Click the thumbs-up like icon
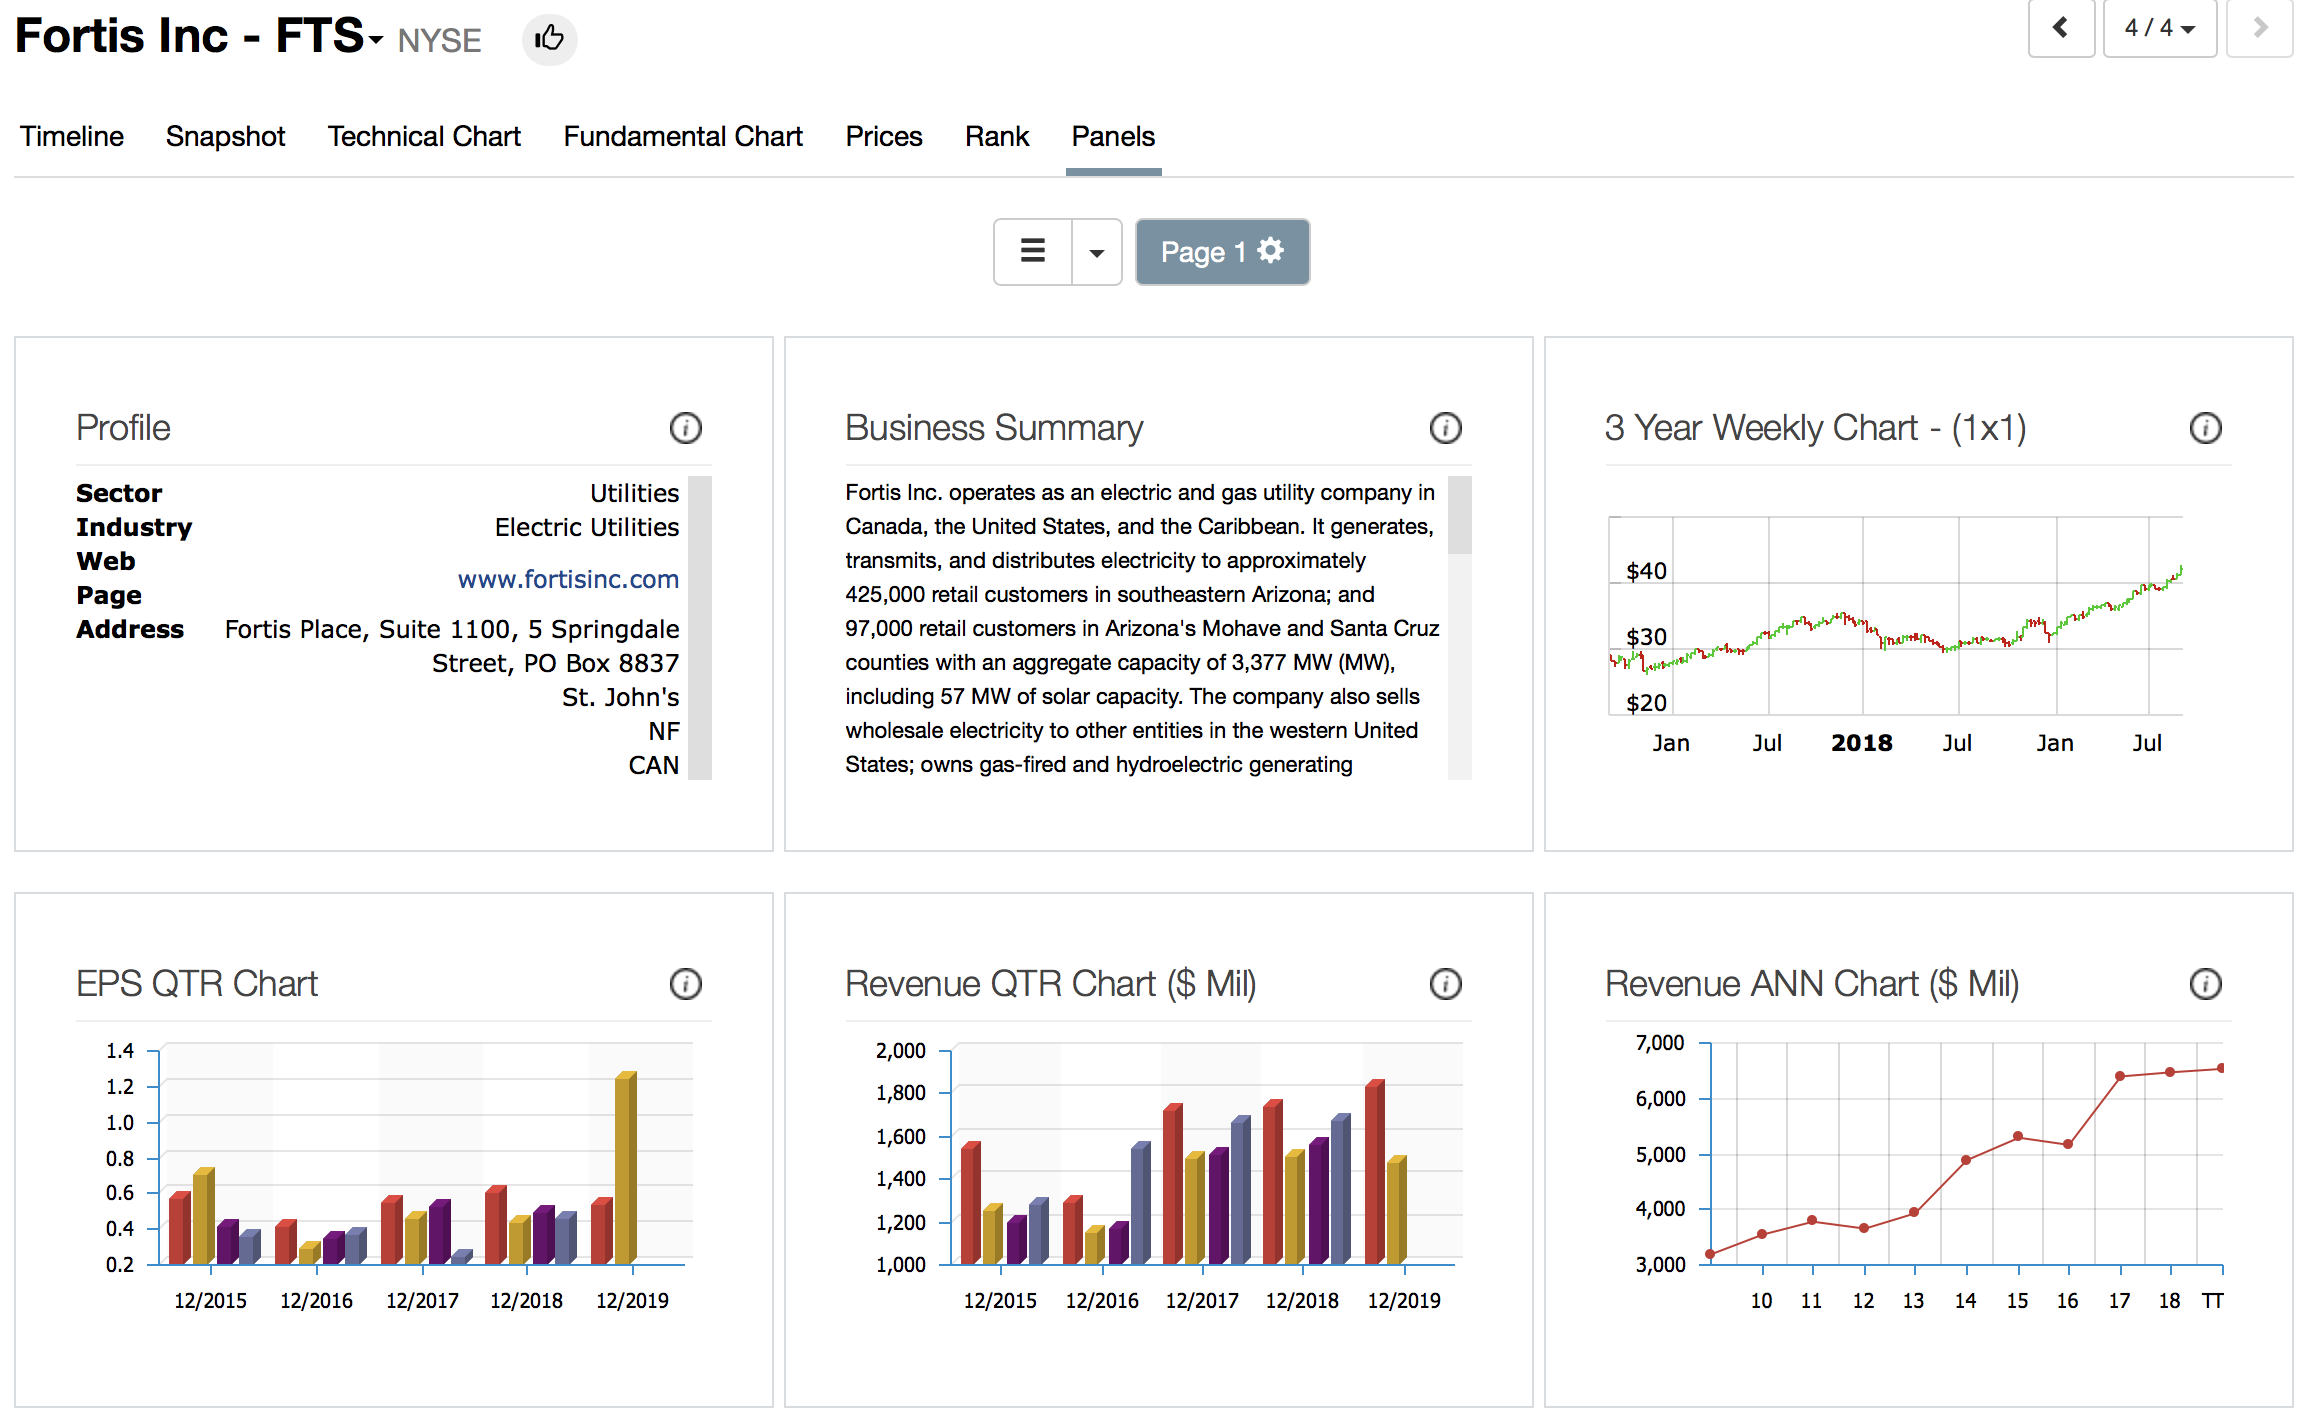2322x1424 pixels. point(549,39)
